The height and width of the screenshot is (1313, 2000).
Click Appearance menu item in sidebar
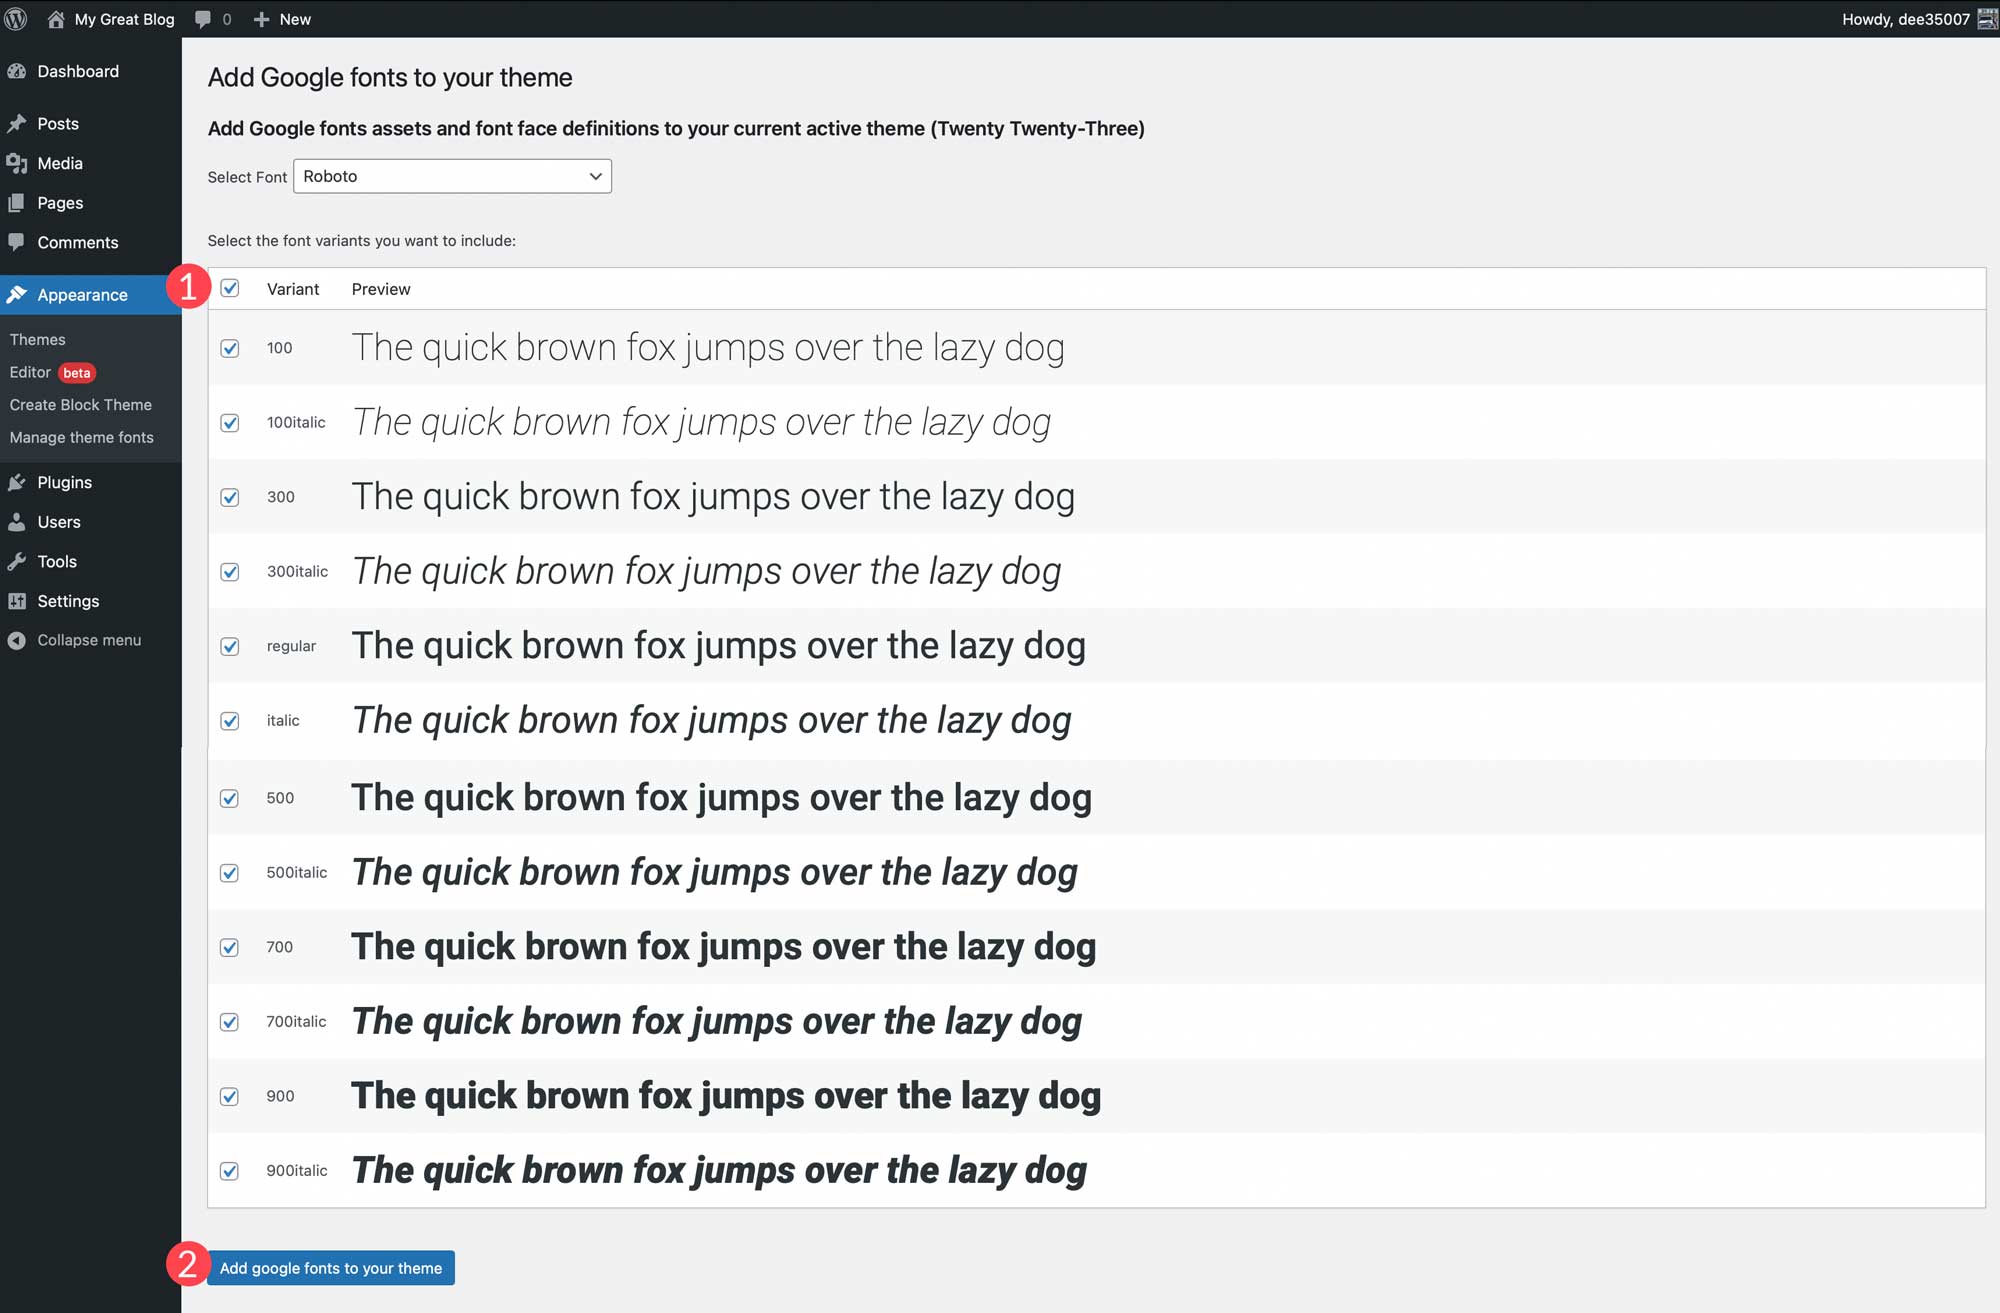click(x=82, y=295)
